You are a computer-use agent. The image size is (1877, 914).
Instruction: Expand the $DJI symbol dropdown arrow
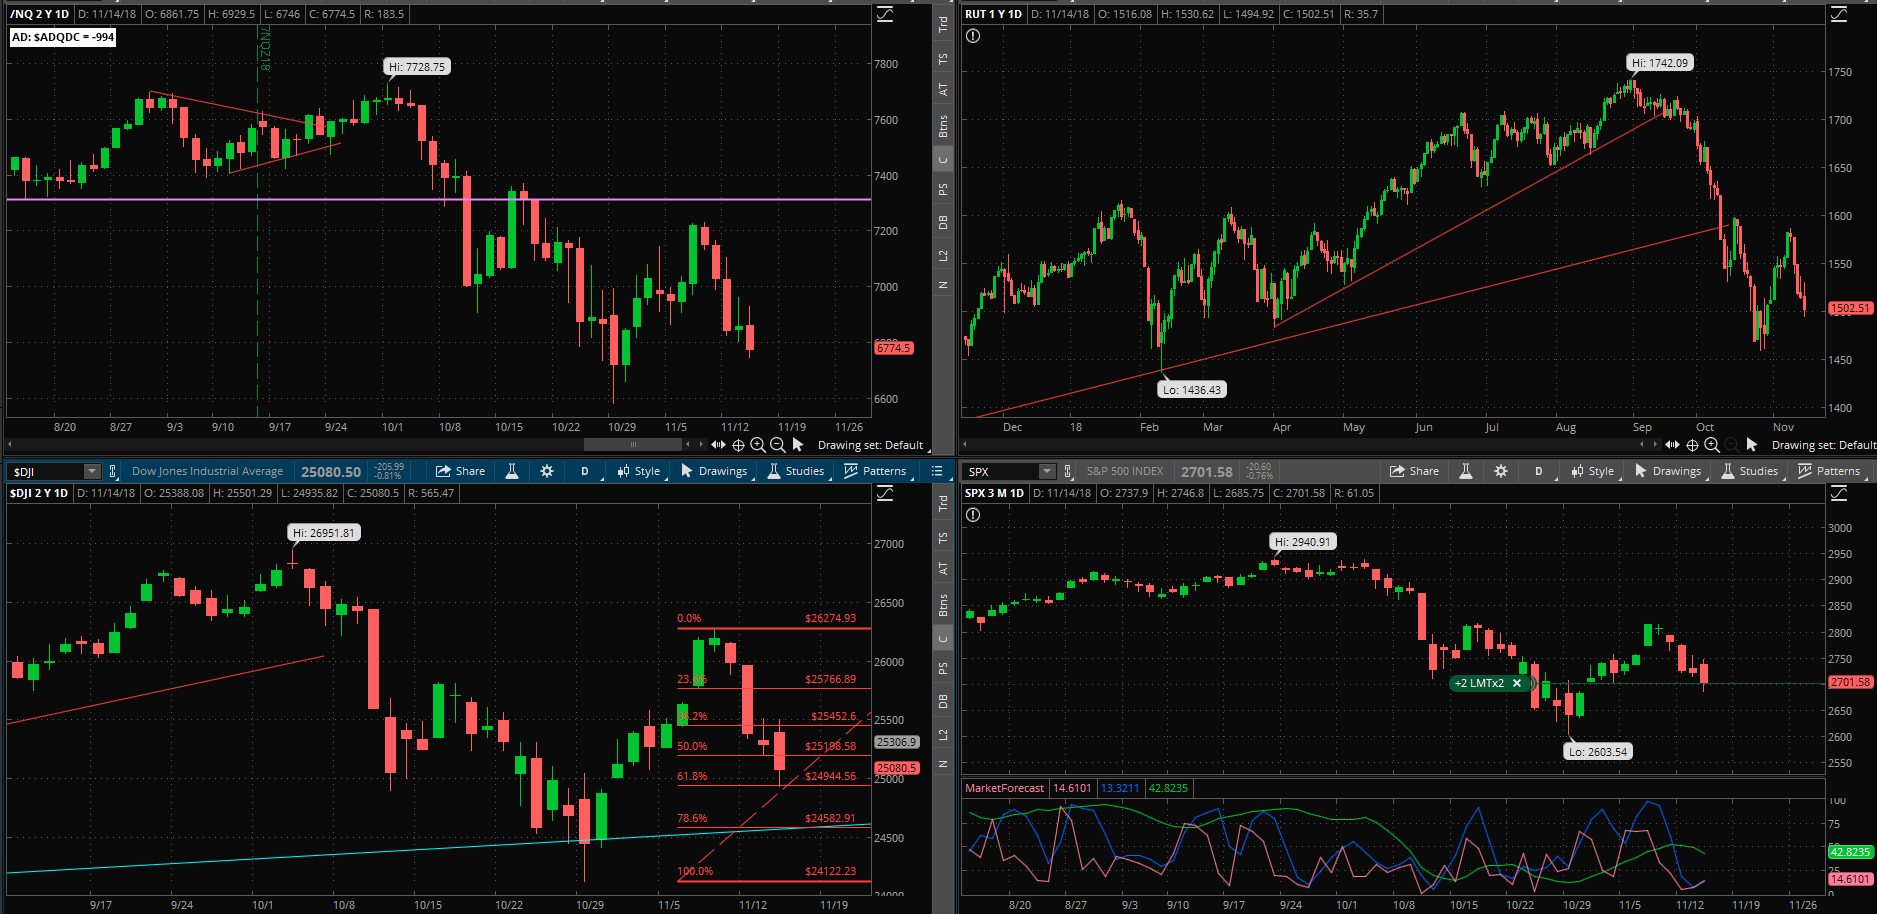point(92,471)
